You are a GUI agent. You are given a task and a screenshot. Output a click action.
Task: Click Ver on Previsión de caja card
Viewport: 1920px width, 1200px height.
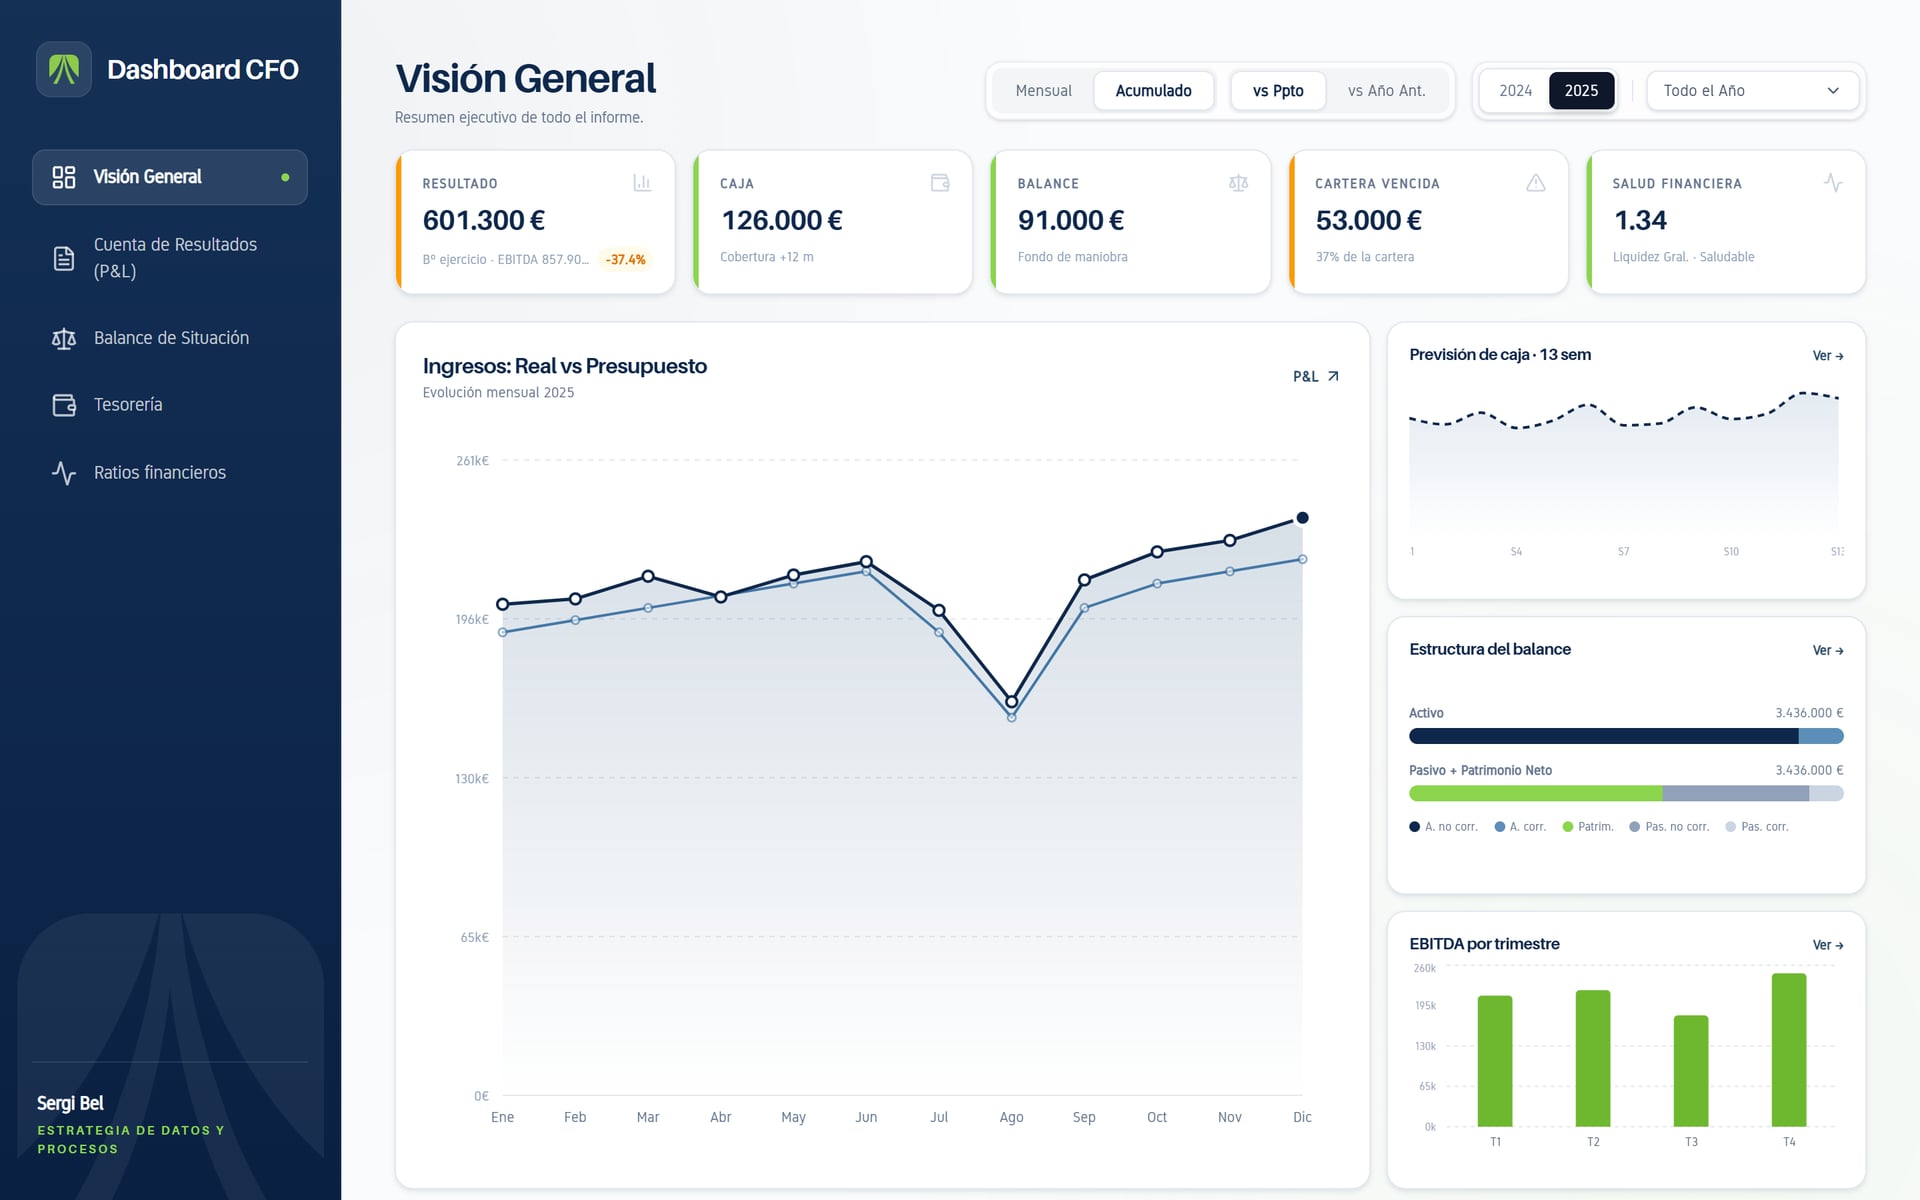pyautogui.click(x=1828, y=356)
